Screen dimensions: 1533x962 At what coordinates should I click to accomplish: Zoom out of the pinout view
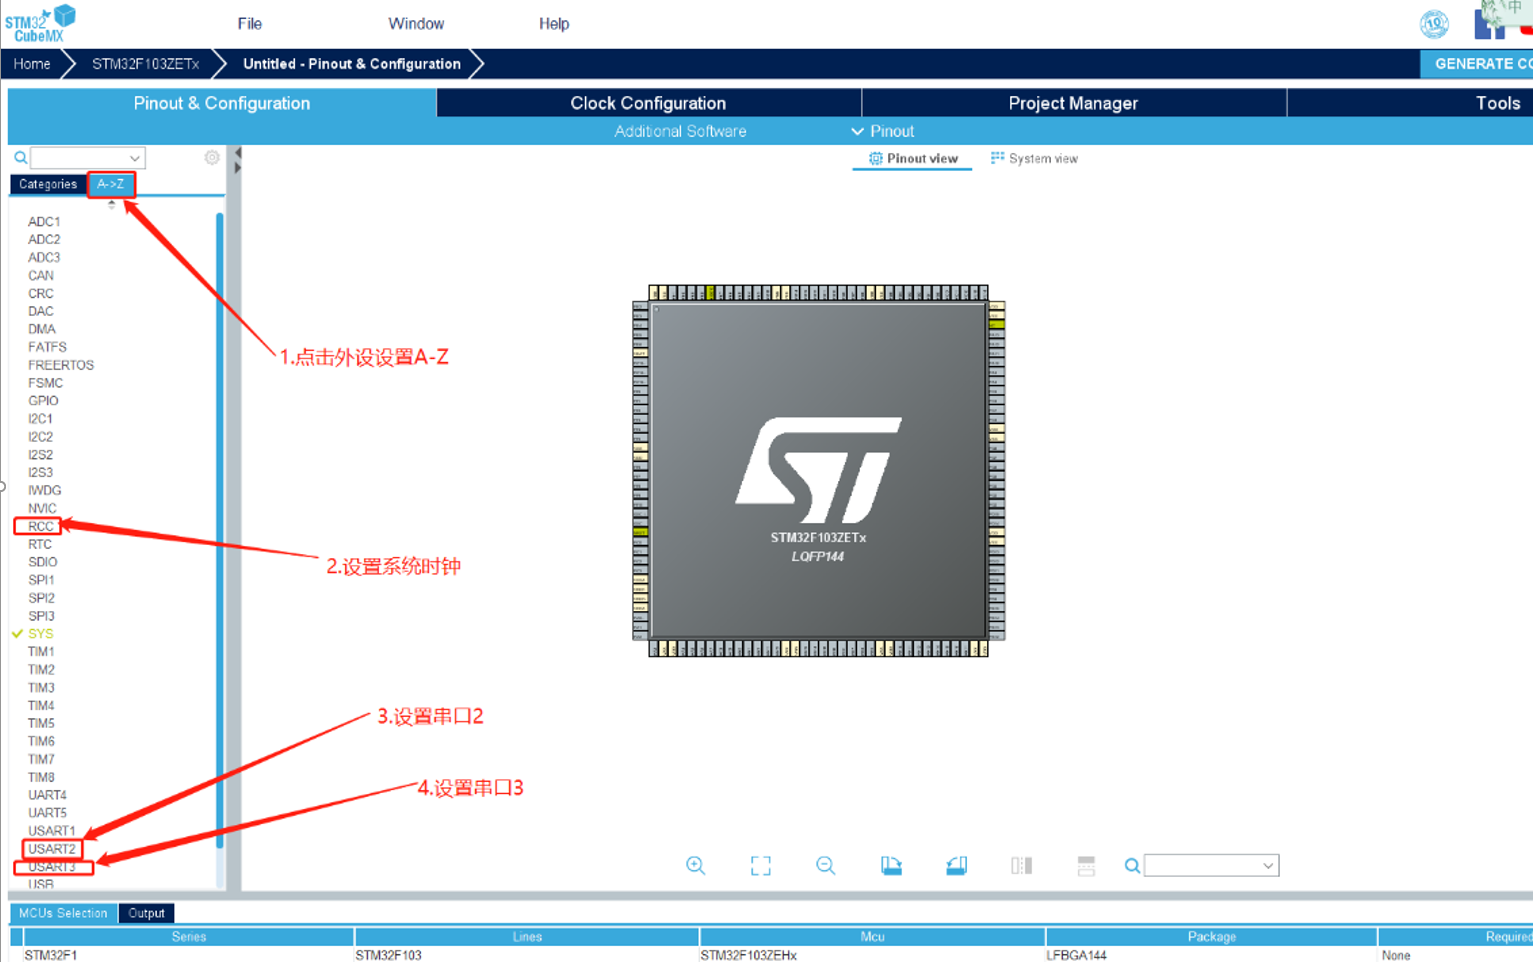(x=825, y=865)
